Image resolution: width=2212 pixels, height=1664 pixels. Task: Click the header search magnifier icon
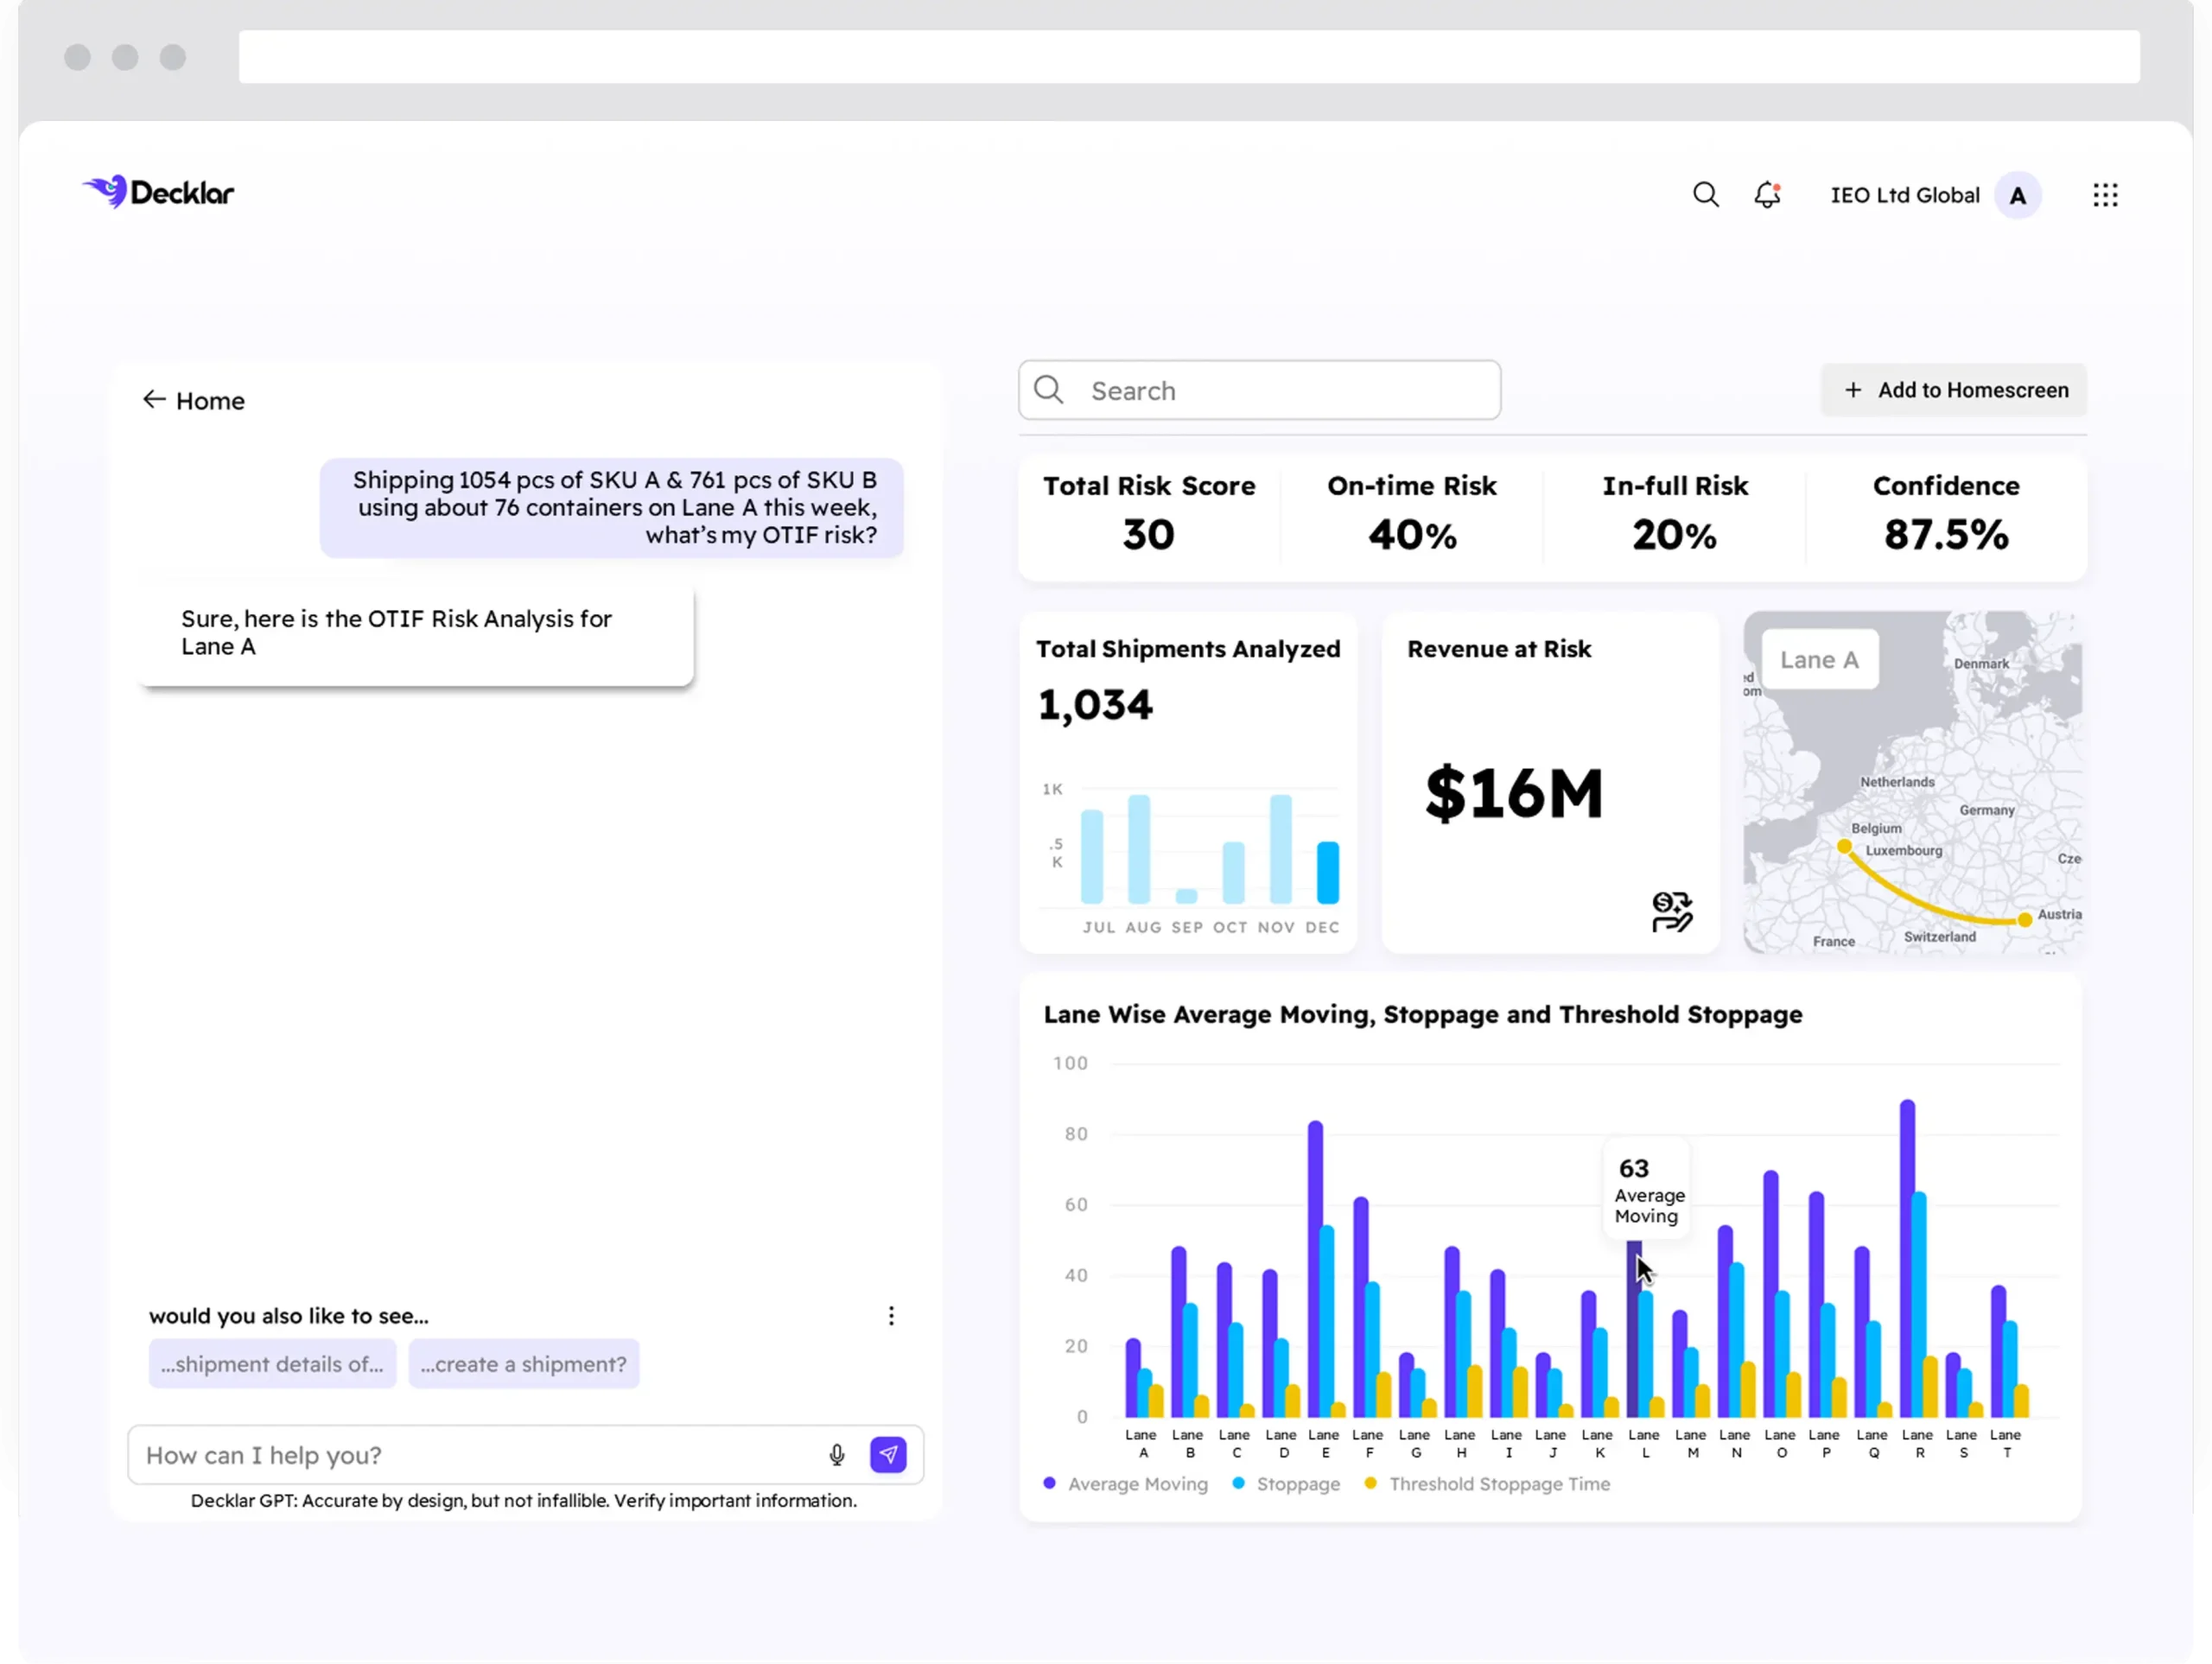(x=1705, y=194)
